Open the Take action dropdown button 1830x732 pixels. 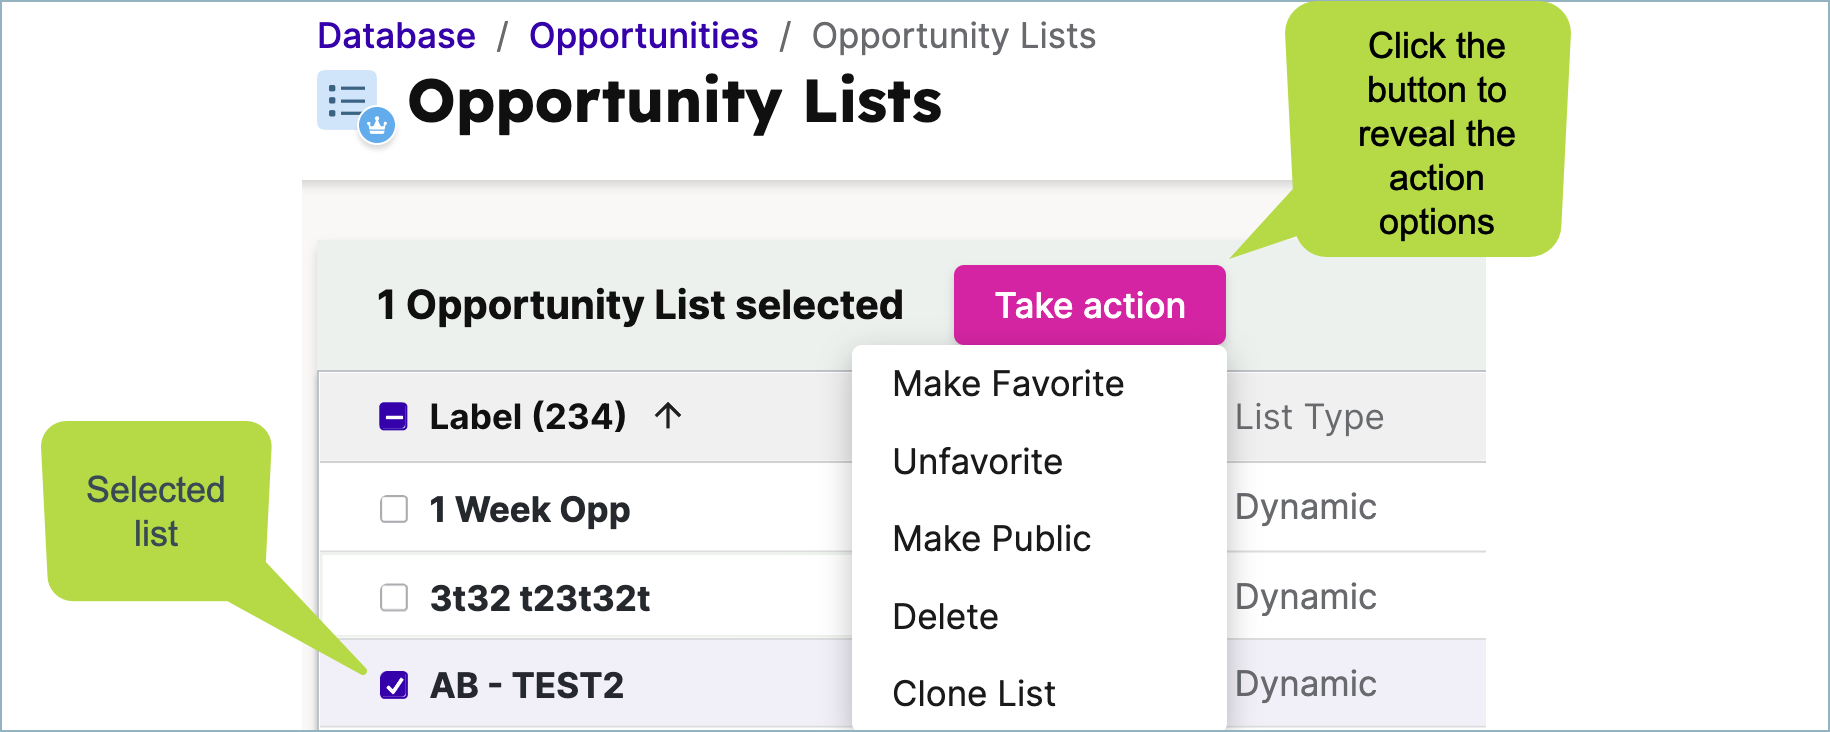(x=1090, y=305)
